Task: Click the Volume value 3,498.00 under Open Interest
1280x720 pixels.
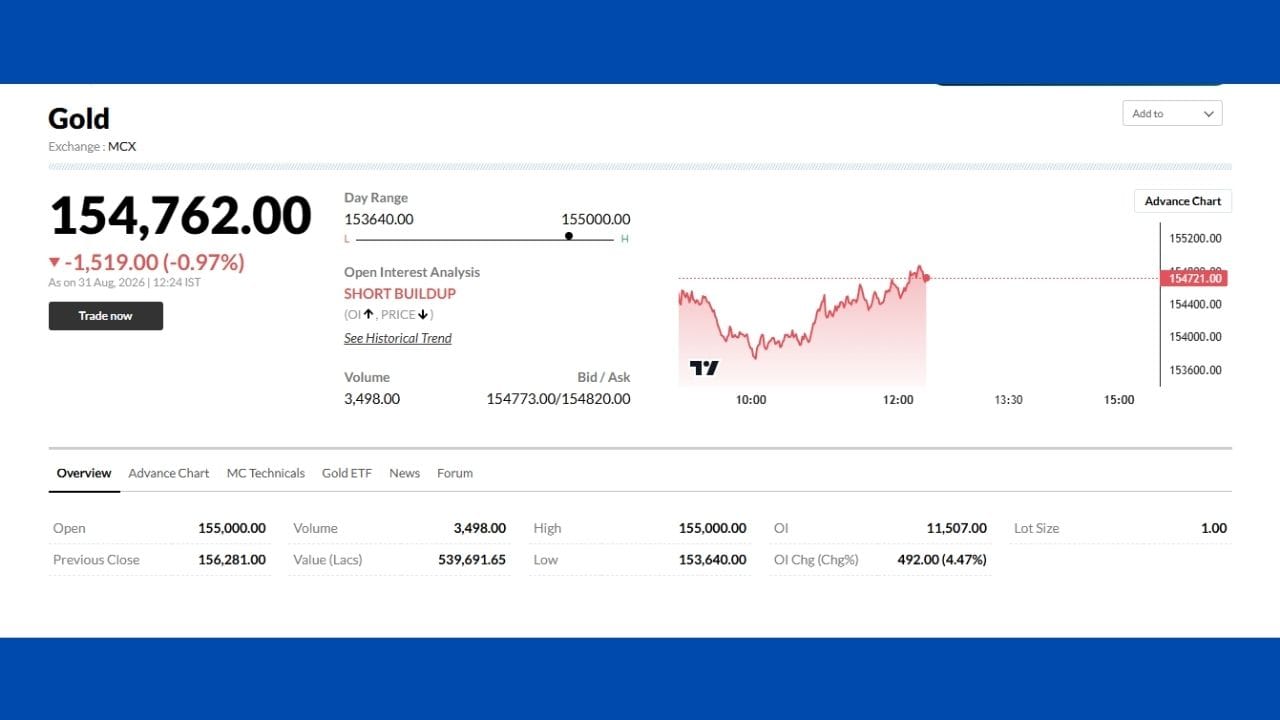Action: point(372,399)
